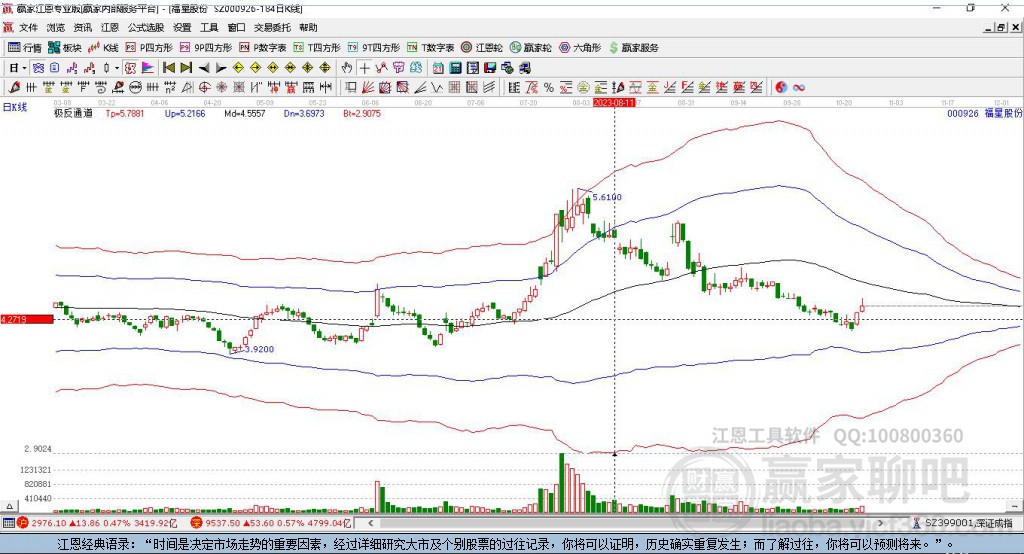This screenshot has height=554, width=1024.
Task: Open the calendar icon
Action: pyautogui.click(x=438, y=68)
